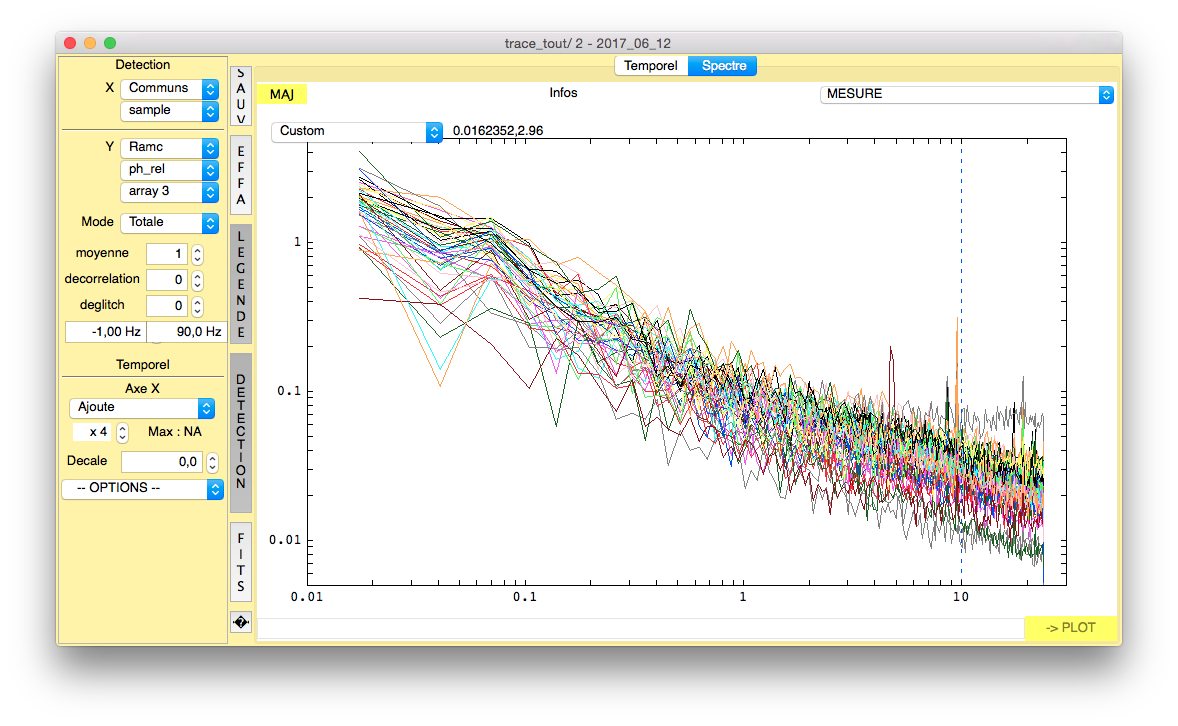
Task: Click the diamond question-mark icon button
Action: tap(240, 622)
